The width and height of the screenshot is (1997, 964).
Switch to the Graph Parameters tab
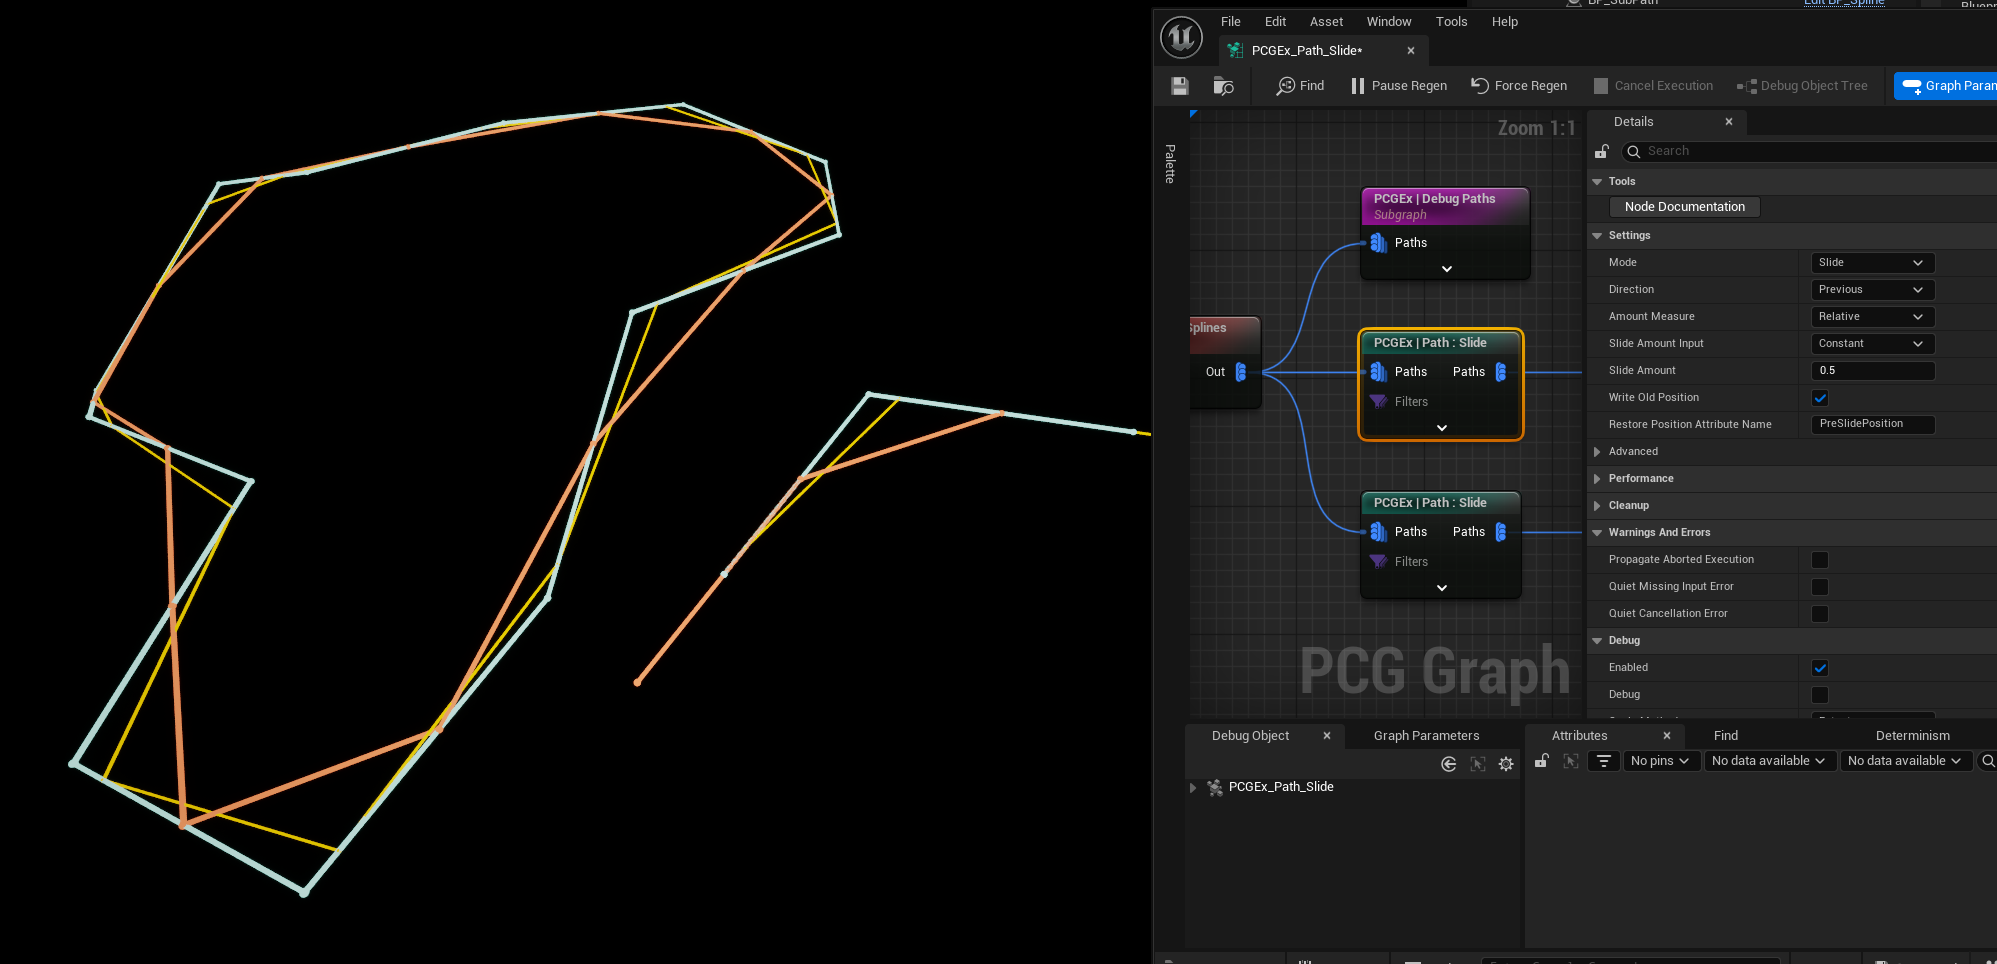(x=1426, y=736)
